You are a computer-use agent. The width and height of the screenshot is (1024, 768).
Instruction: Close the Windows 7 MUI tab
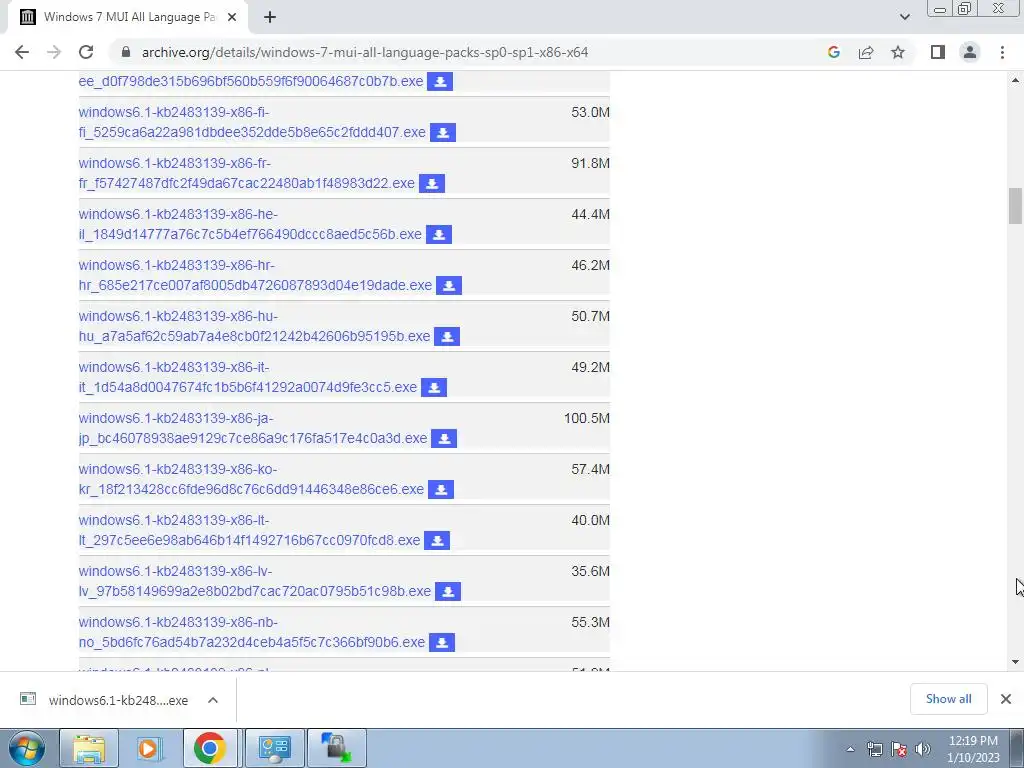232,18
